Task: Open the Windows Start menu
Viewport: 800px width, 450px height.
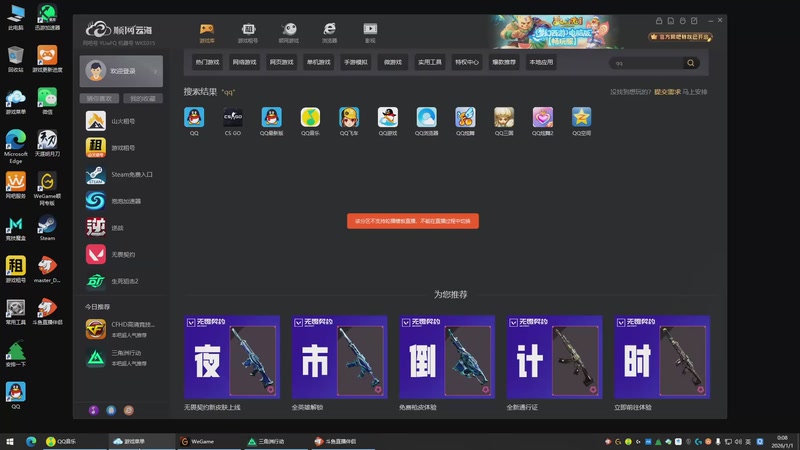Action: pos(10,441)
